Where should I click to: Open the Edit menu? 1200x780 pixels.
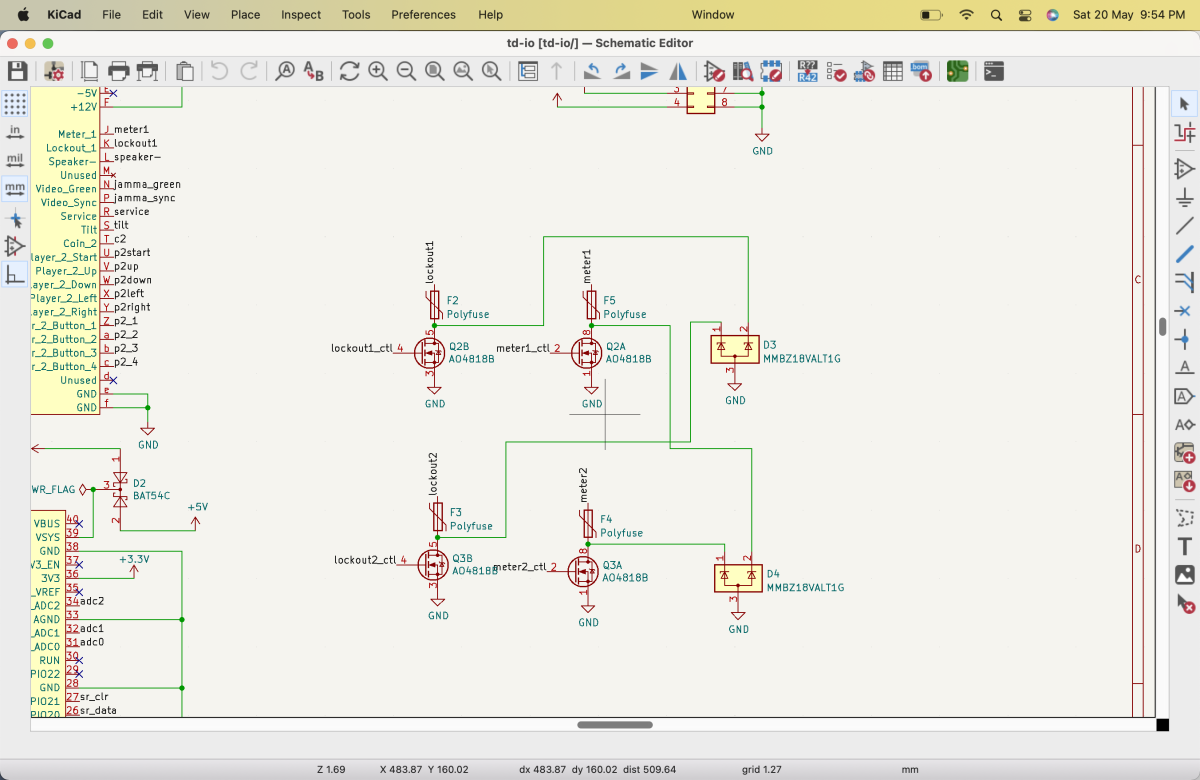click(x=152, y=15)
